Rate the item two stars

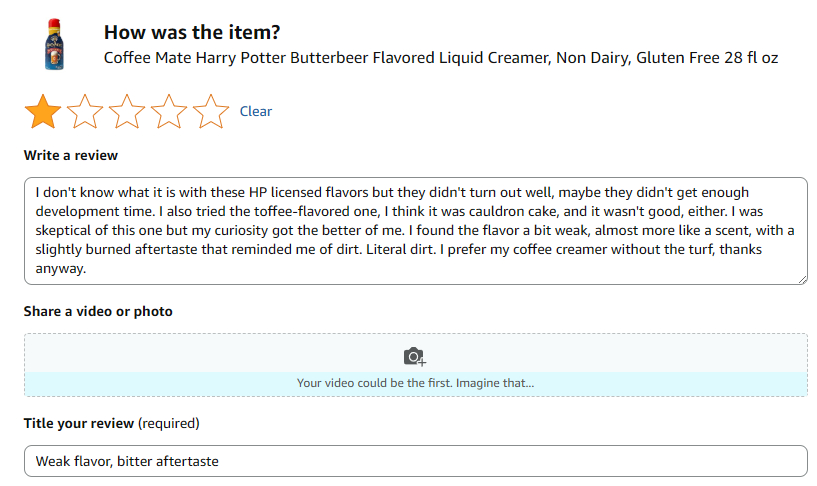pos(85,111)
